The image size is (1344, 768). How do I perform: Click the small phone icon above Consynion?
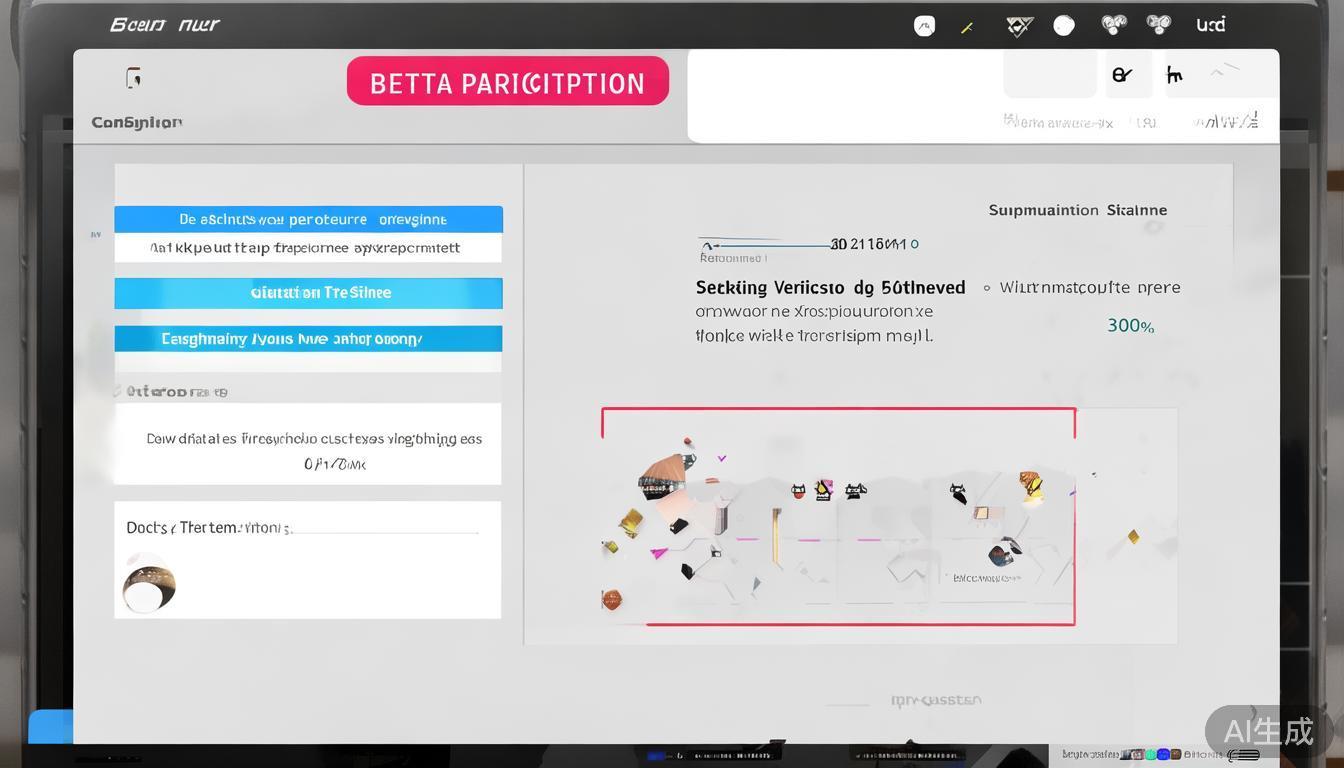133,78
